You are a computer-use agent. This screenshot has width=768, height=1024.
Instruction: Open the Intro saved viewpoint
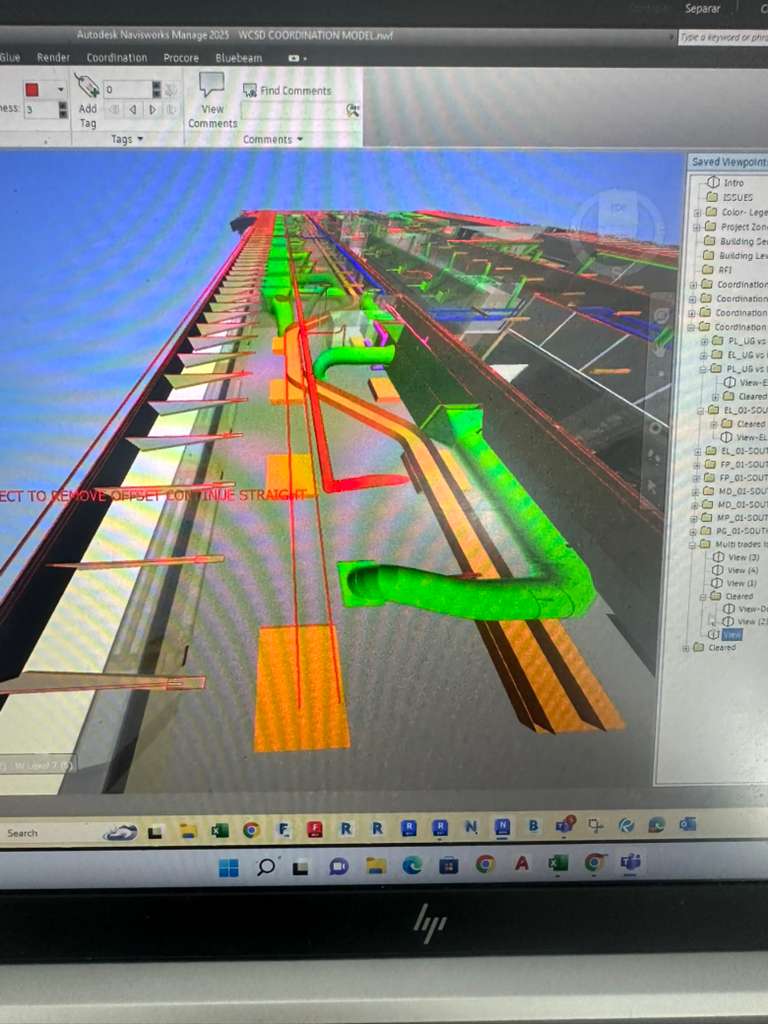tap(733, 183)
